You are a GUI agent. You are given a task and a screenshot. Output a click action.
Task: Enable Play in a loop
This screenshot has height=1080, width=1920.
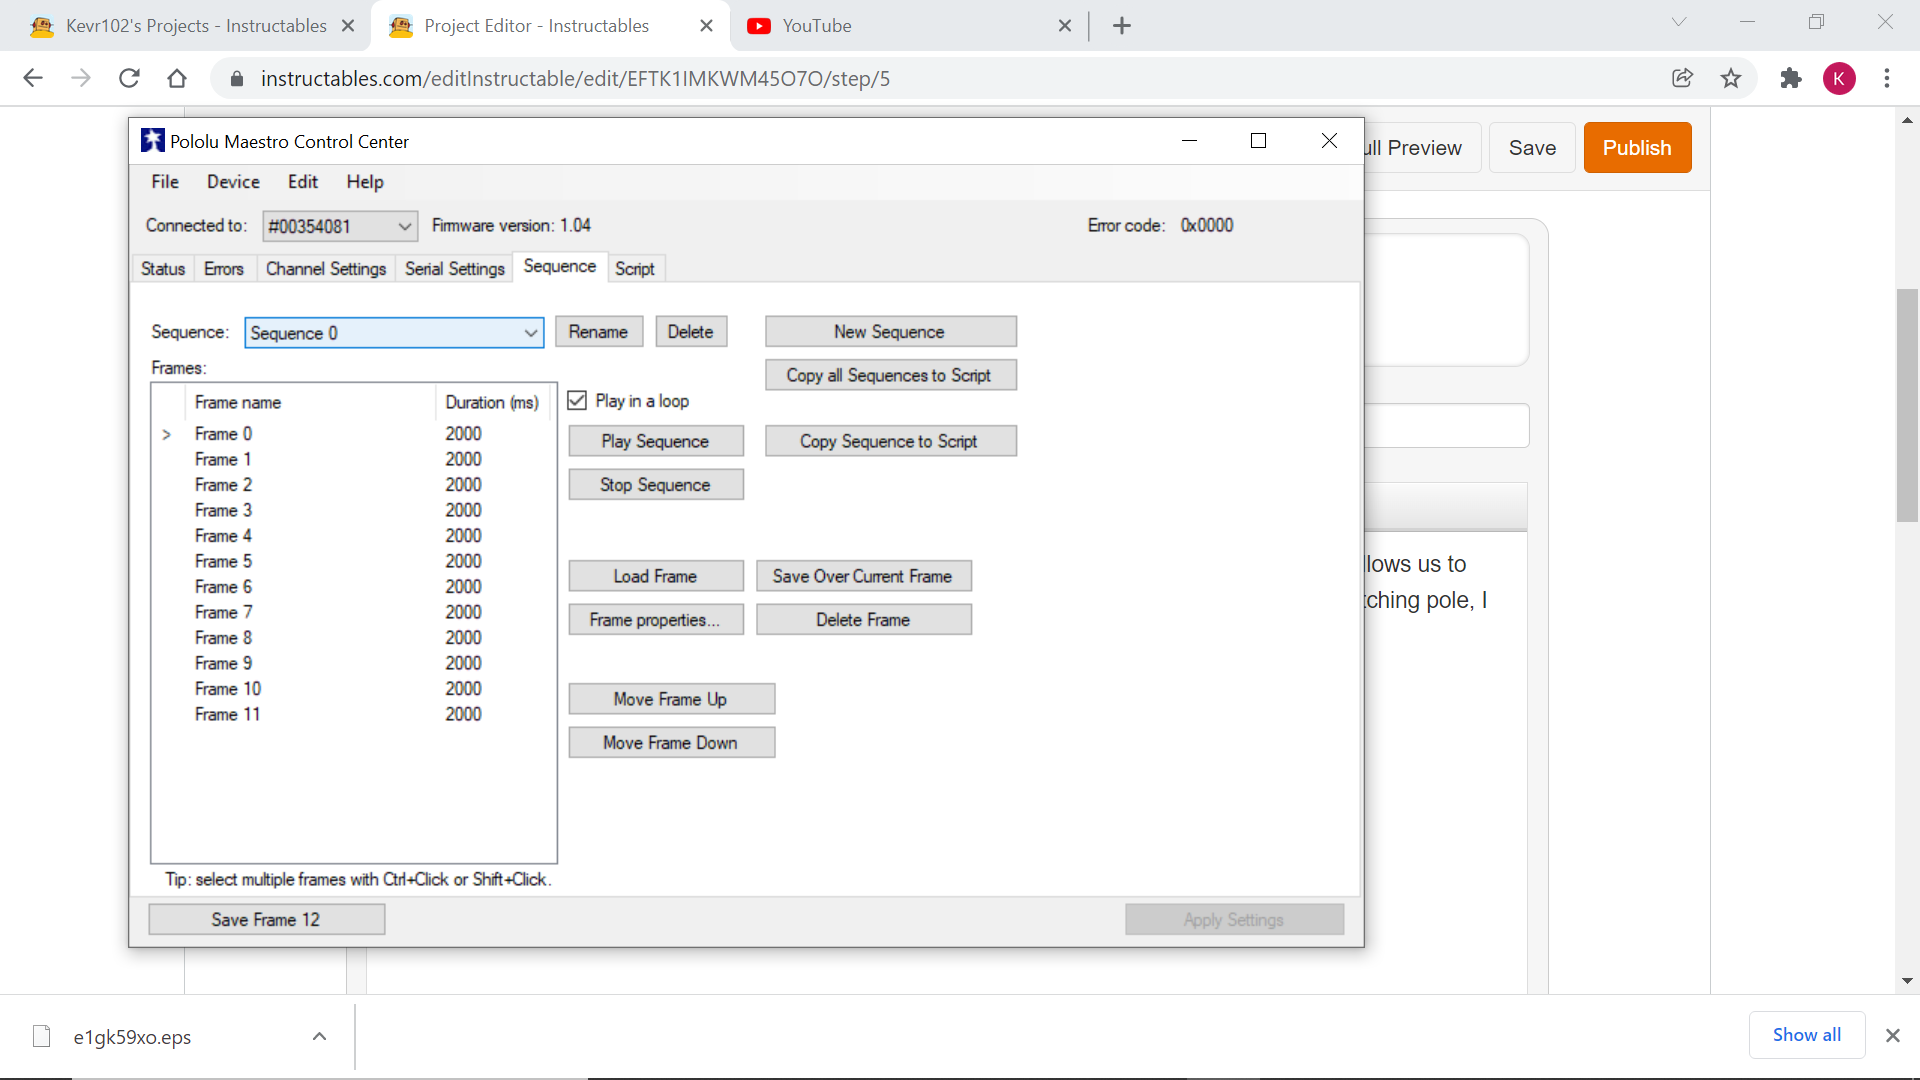[x=577, y=400]
